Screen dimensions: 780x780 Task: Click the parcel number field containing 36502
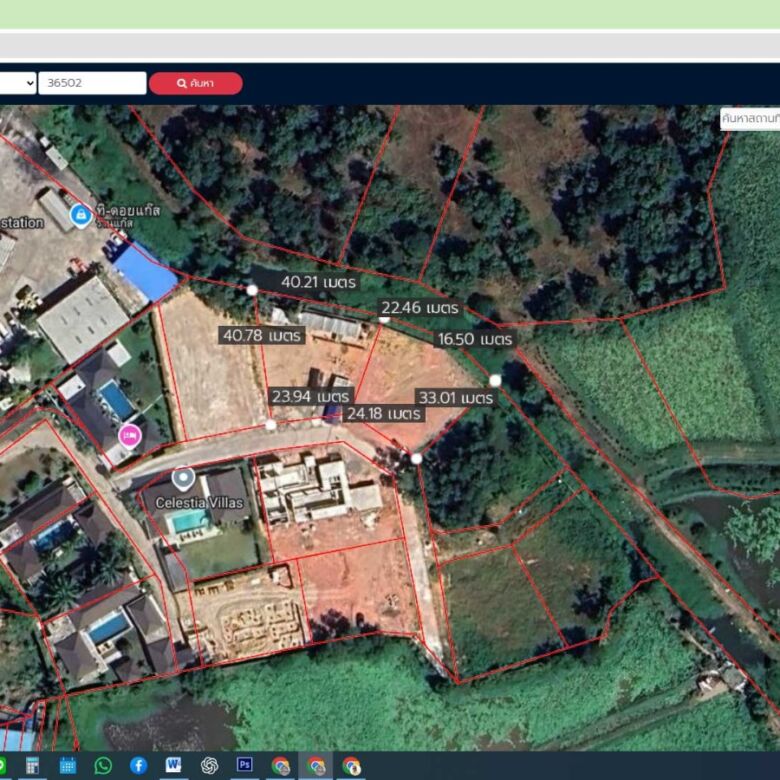[92, 83]
